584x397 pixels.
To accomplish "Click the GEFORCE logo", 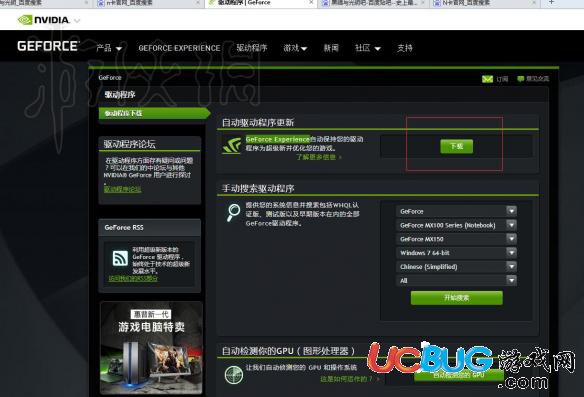I will [48, 46].
